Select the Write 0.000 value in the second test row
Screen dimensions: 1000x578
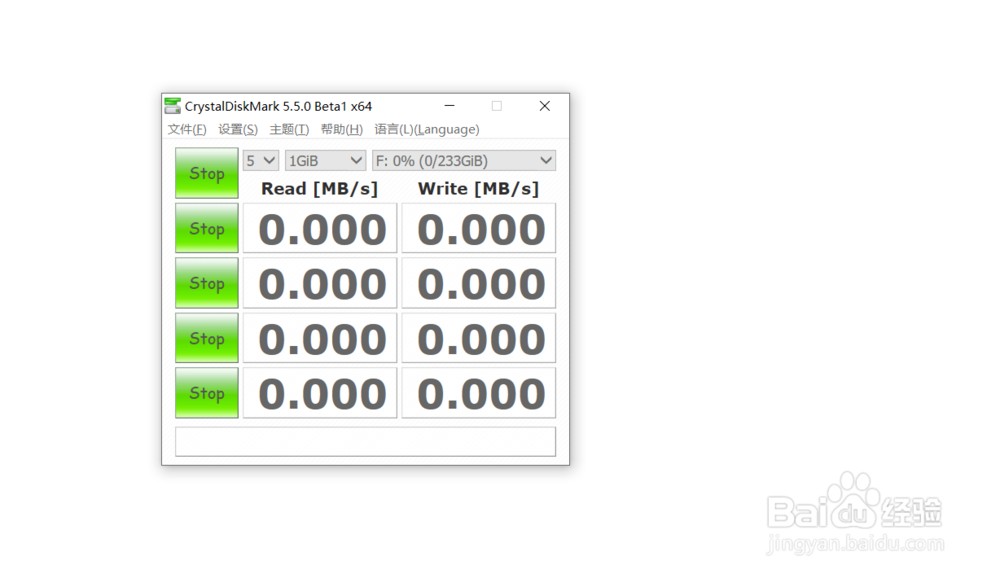pos(478,283)
